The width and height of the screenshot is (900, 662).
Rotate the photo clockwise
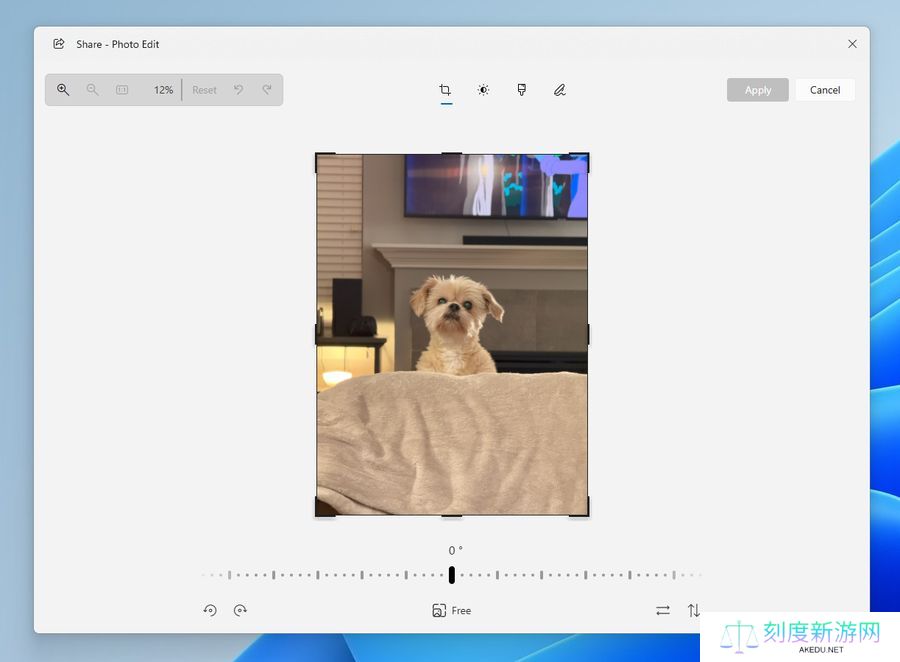coord(240,610)
